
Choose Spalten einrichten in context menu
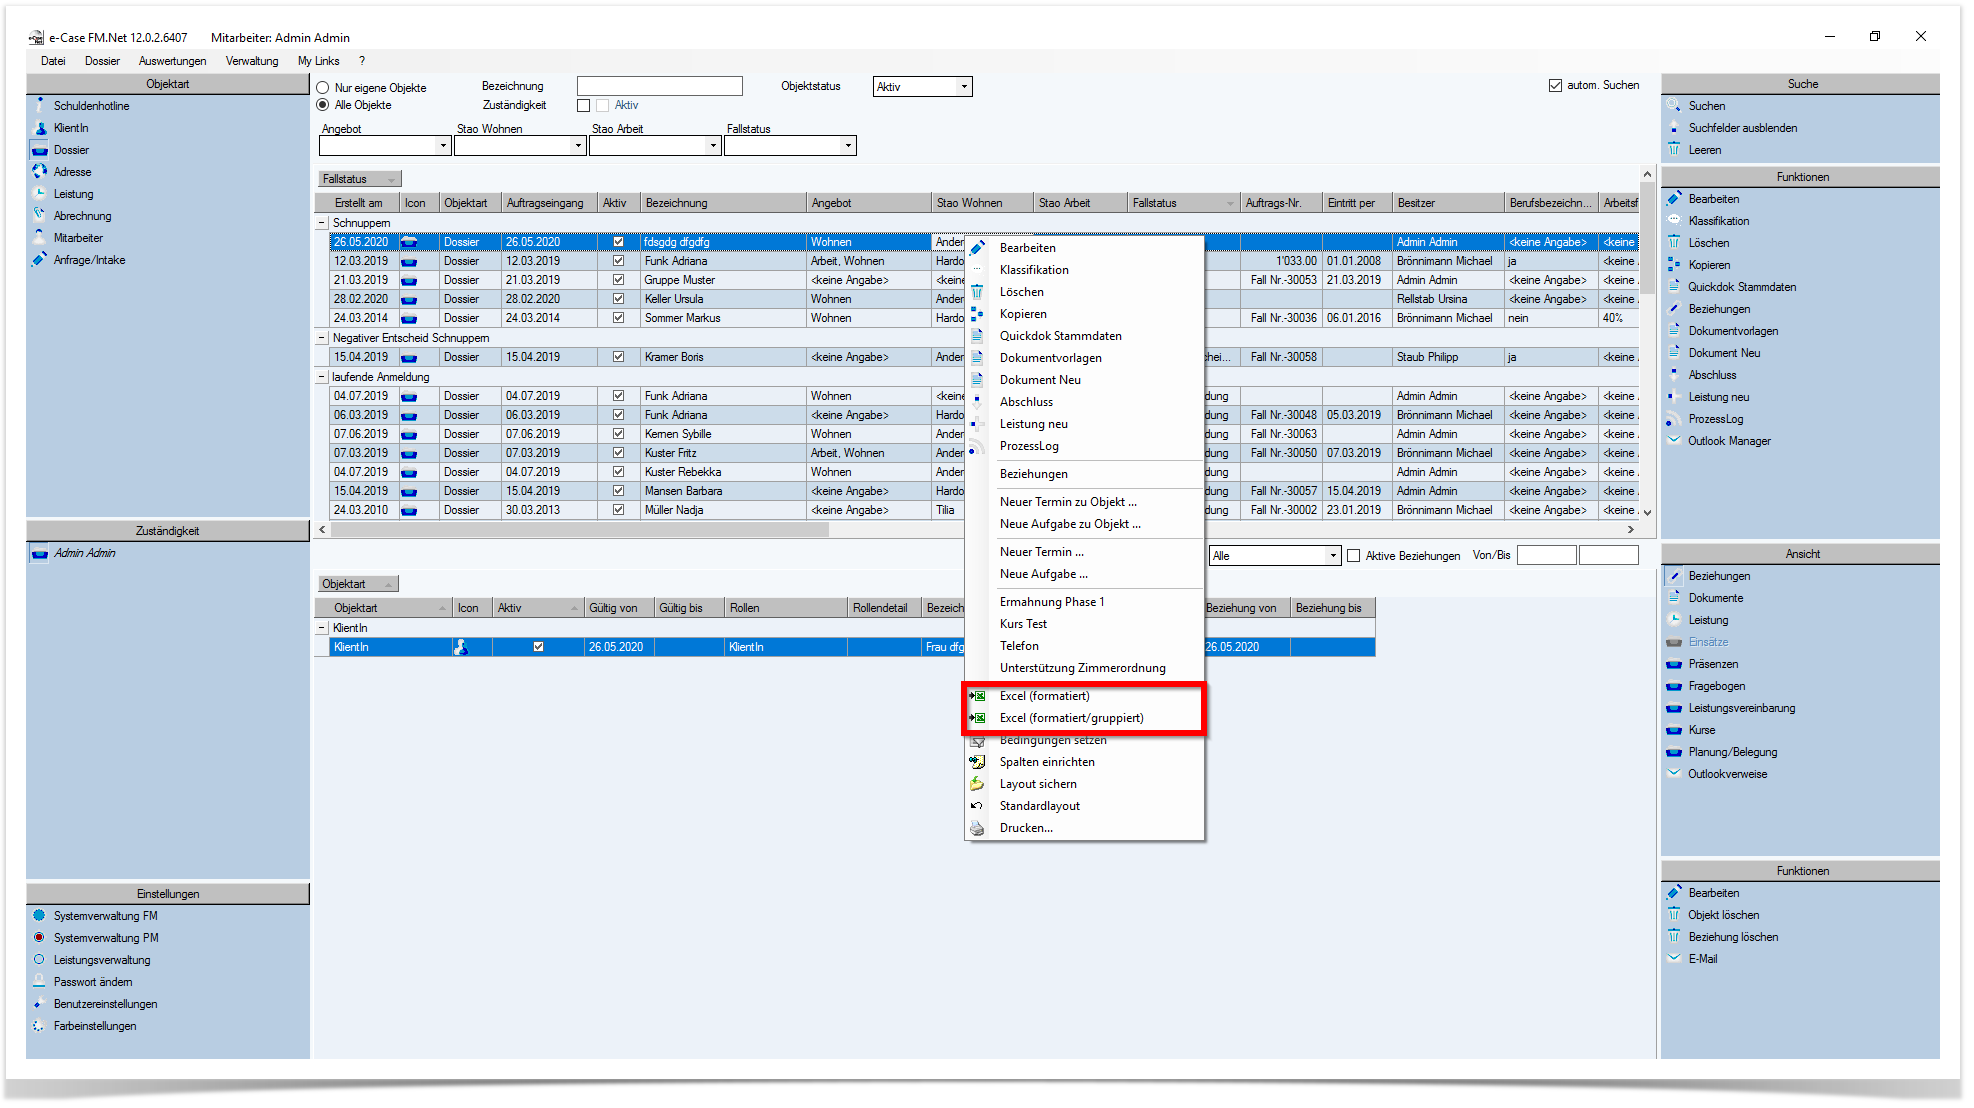point(1084,762)
